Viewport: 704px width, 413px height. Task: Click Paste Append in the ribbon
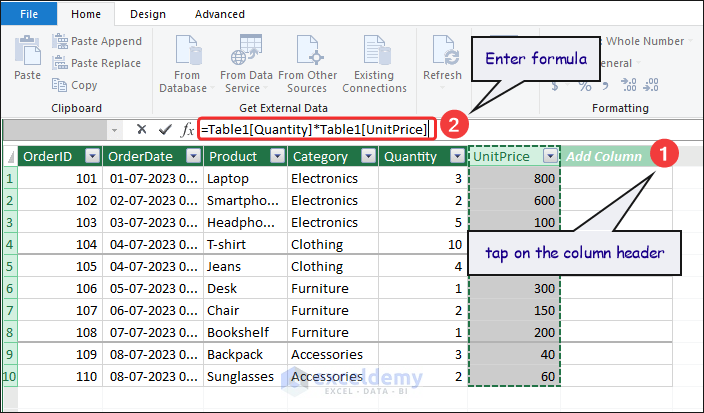click(97, 41)
